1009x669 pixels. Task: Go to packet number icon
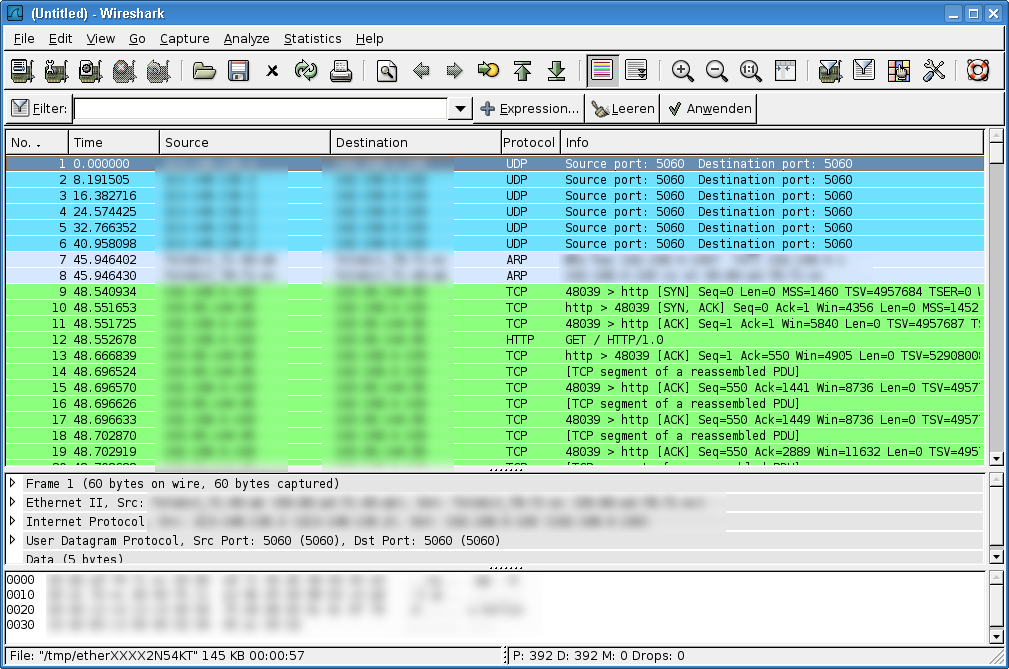point(488,71)
